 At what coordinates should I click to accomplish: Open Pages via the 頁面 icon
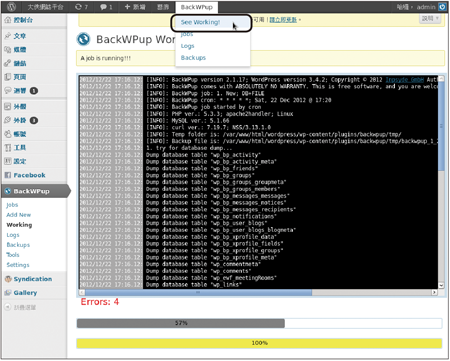8,77
